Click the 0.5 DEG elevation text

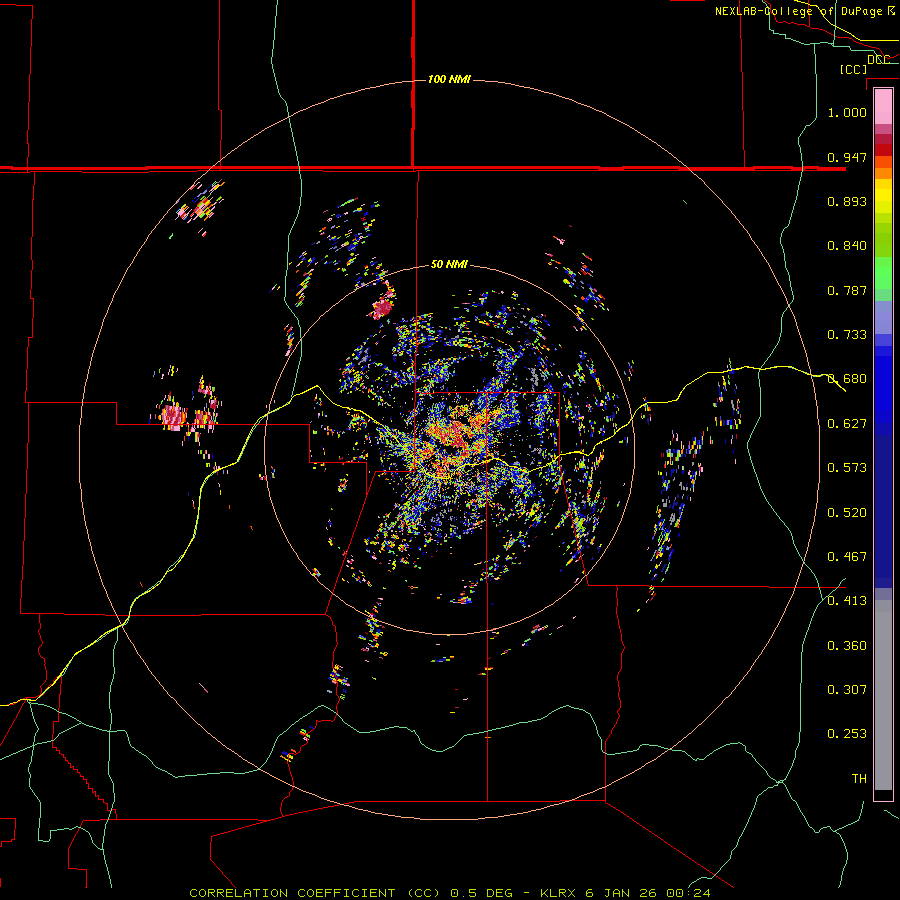483,893
